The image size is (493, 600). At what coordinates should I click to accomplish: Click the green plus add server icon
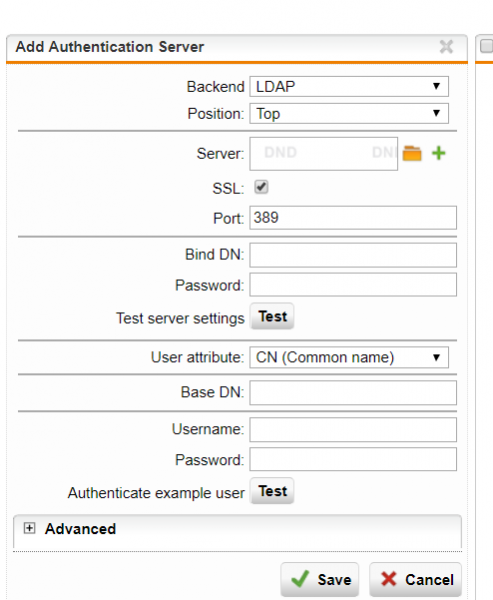pyautogui.click(x=439, y=153)
